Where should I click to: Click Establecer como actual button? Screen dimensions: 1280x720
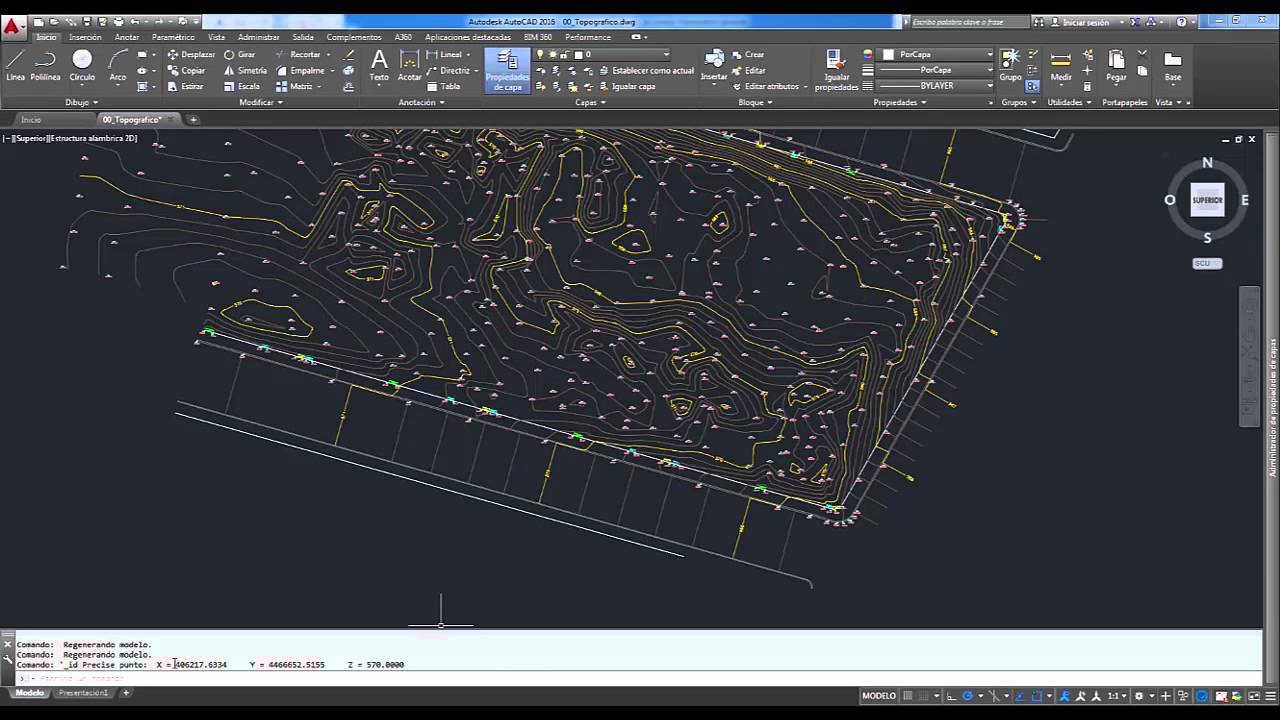point(645,70)
